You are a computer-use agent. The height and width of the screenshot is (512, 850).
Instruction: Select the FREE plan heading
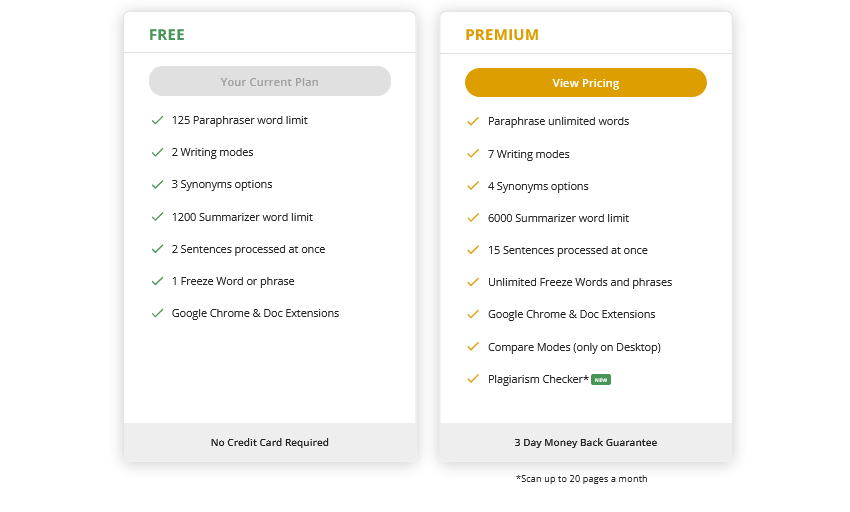tap(167, 35)
